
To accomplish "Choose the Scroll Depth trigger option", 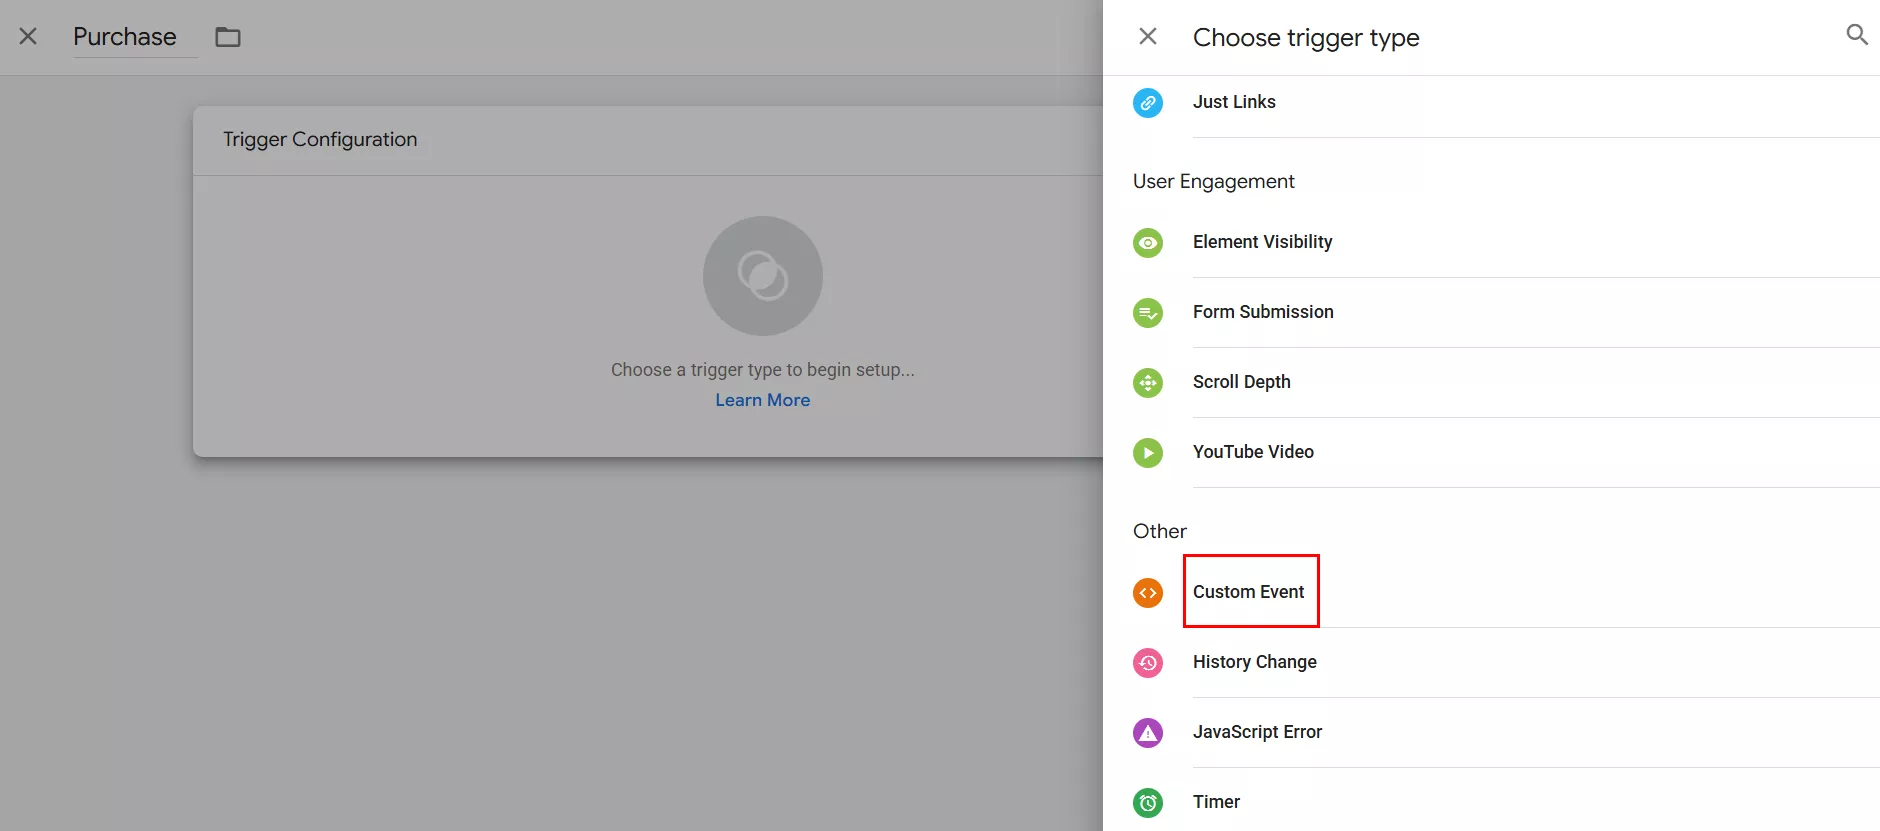I will tap(1241, 382).
